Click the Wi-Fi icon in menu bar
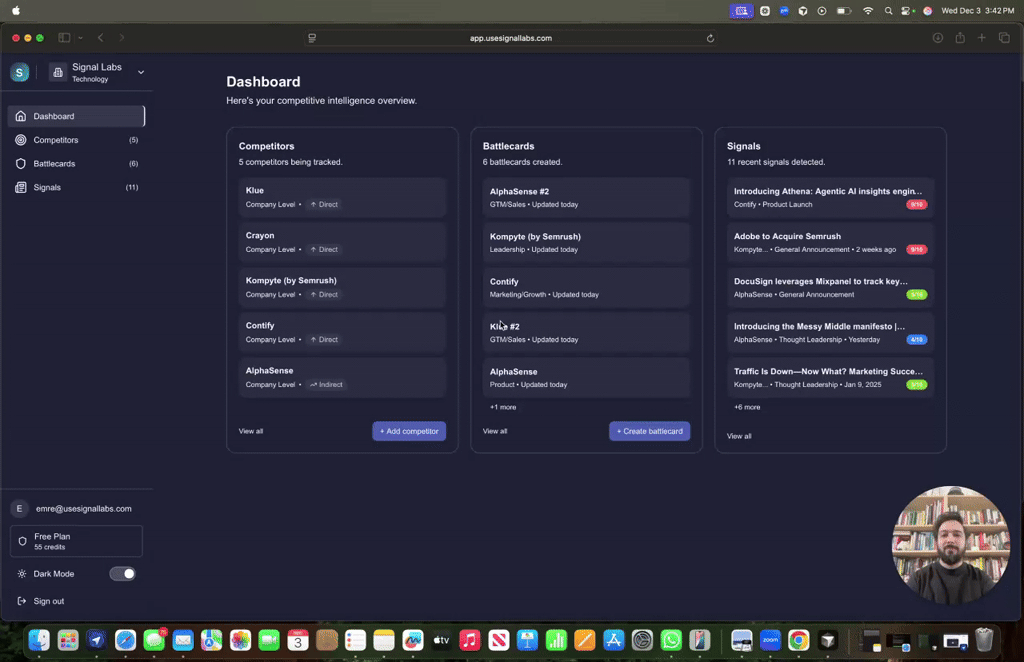Viewport: 1024px width, 662px height. [x=868, y=10]
